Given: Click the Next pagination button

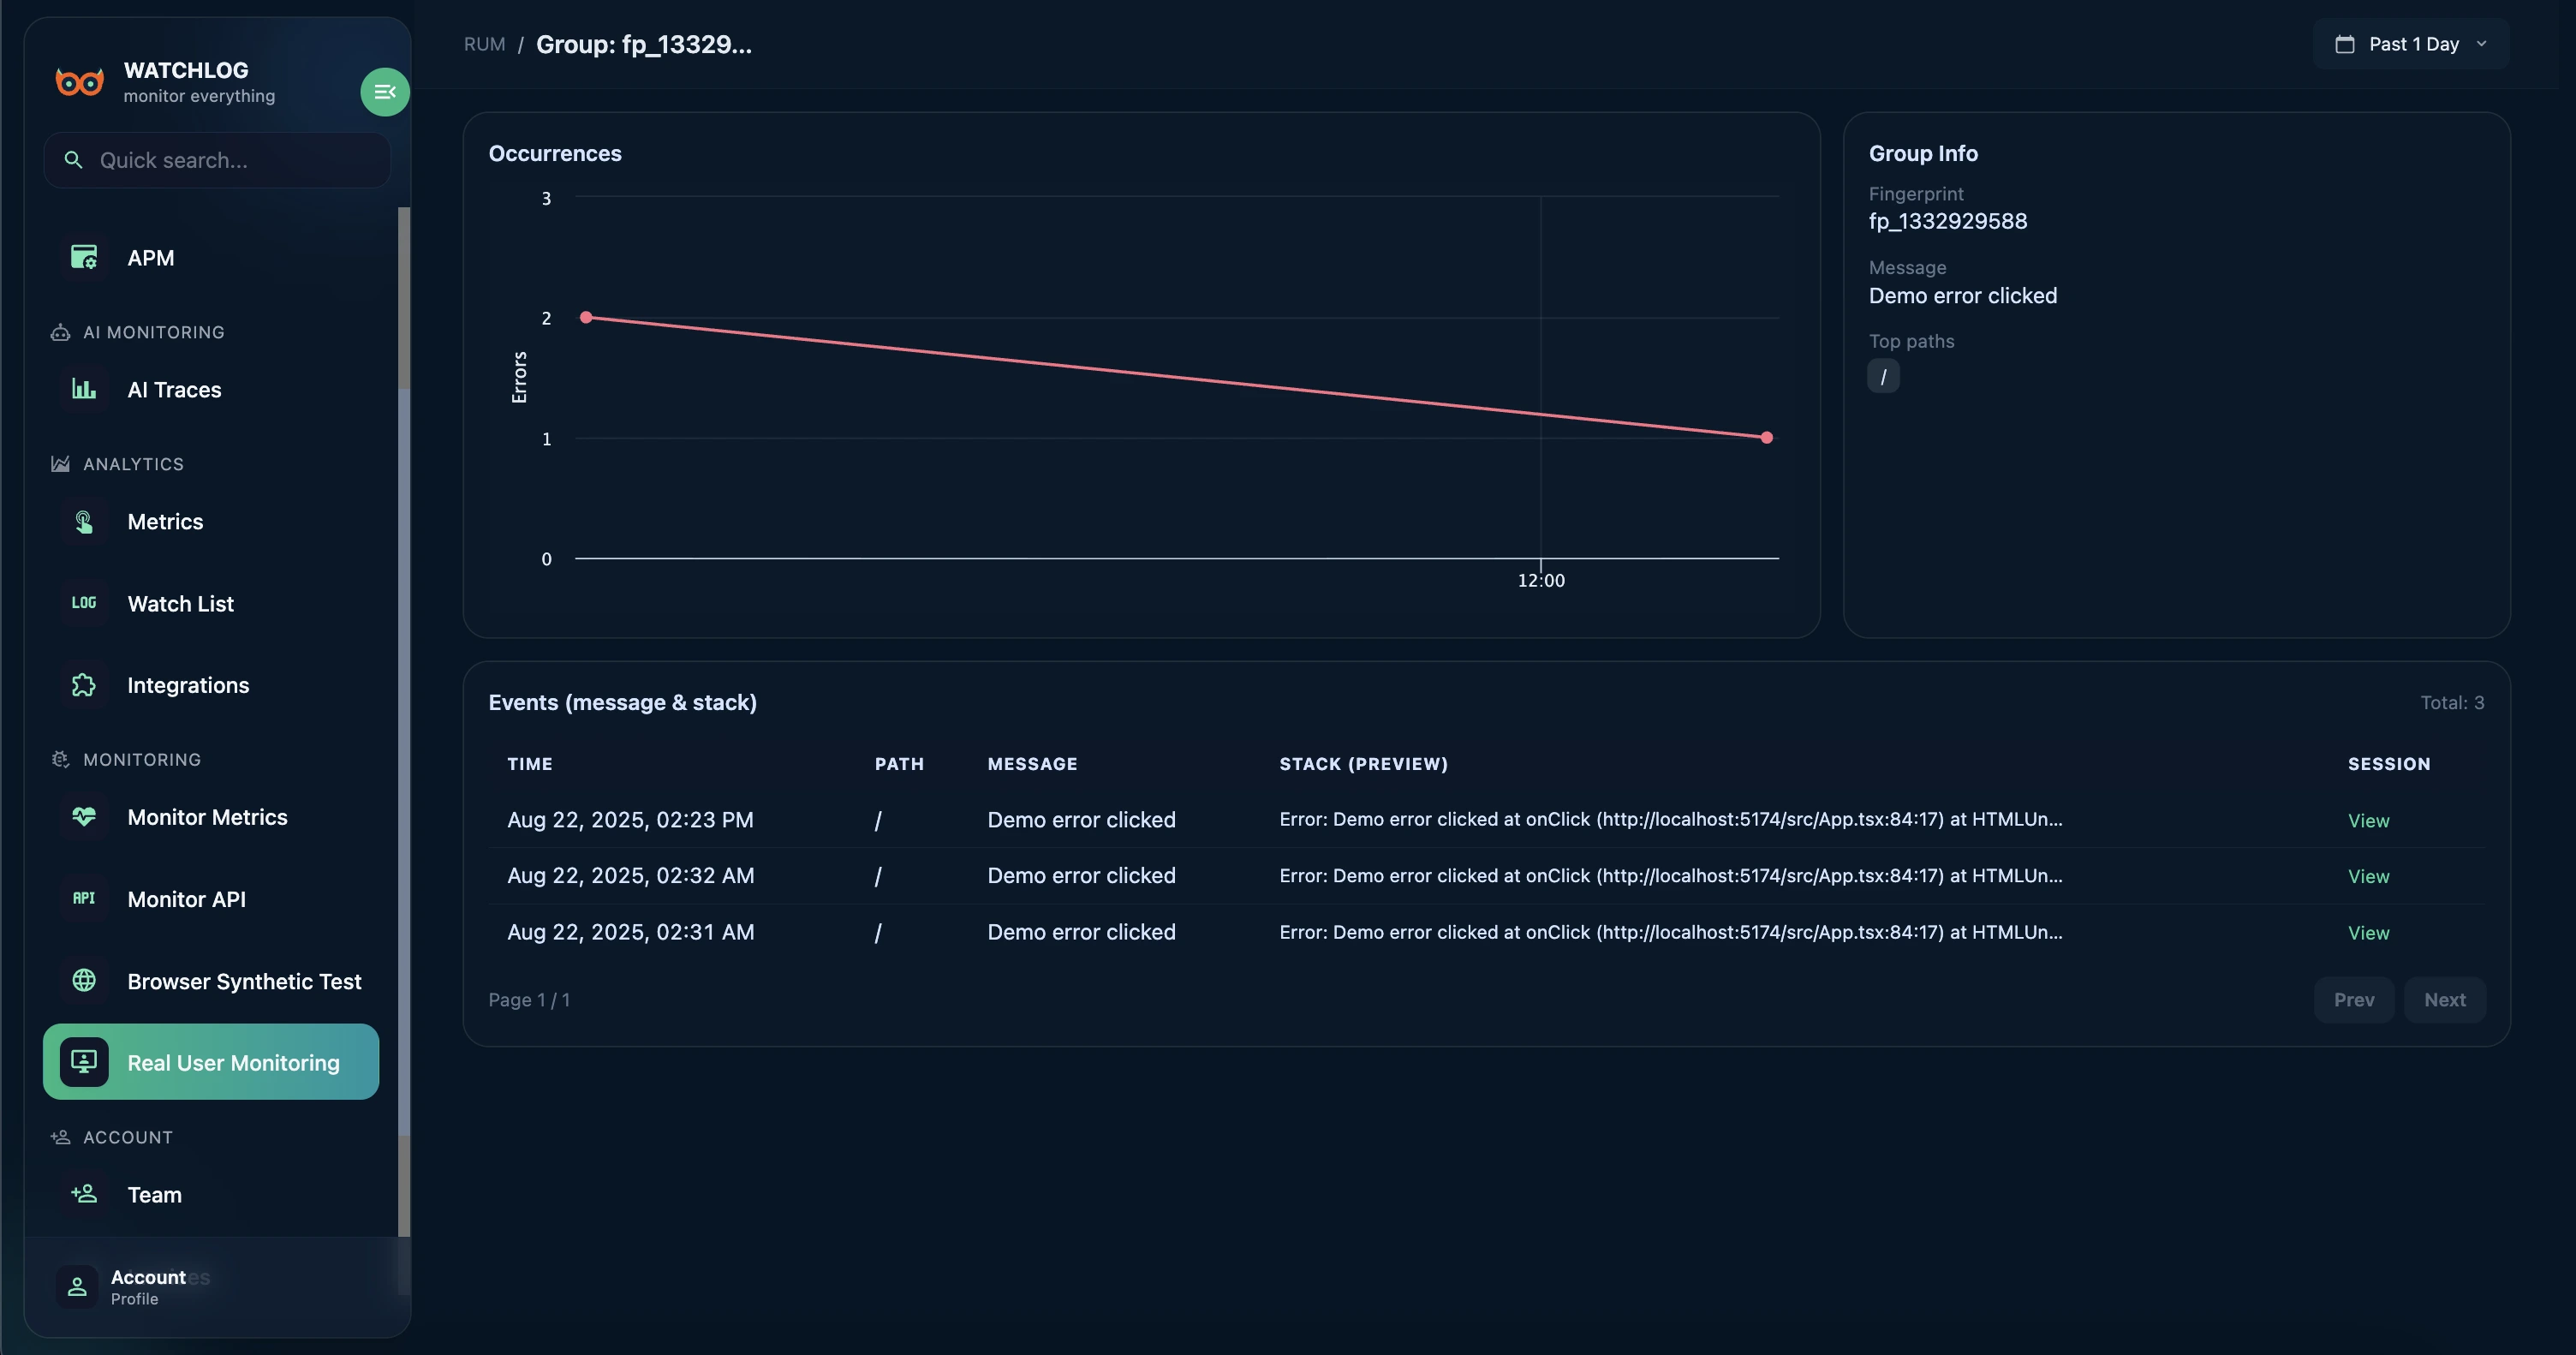Looking at the screenshot, I should [x=2444, y=1000].
